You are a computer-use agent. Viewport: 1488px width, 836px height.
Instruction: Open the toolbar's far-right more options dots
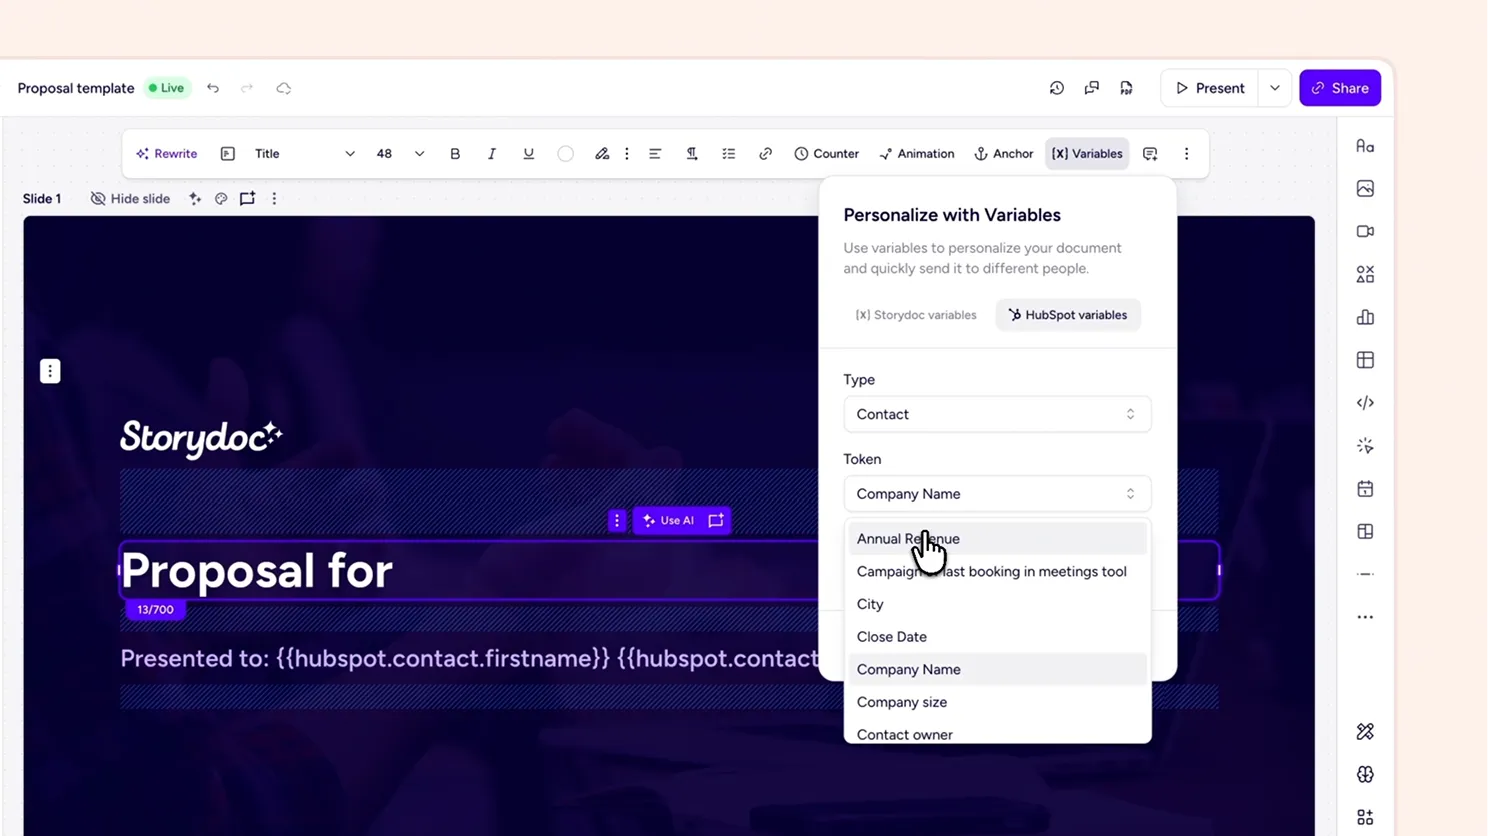point(1187,154)
